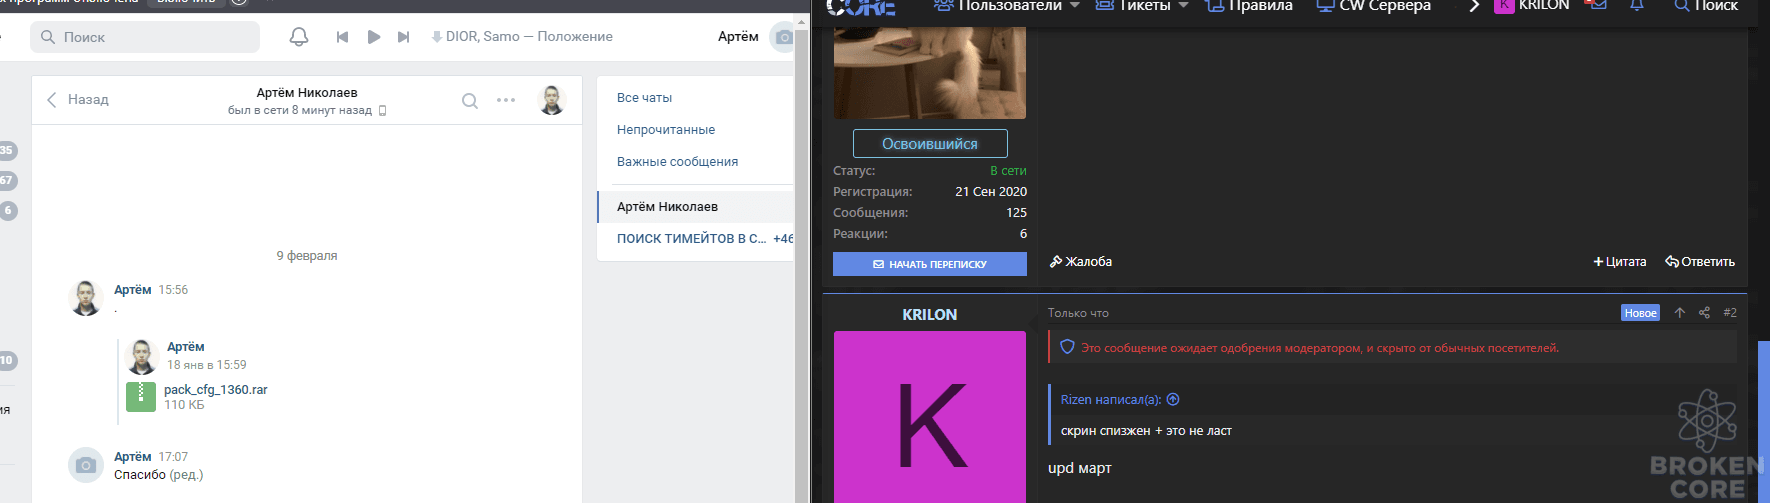Screen dimensions: 1770x503
Task: Select the post text upd март
Action: tap(1079, 468)
